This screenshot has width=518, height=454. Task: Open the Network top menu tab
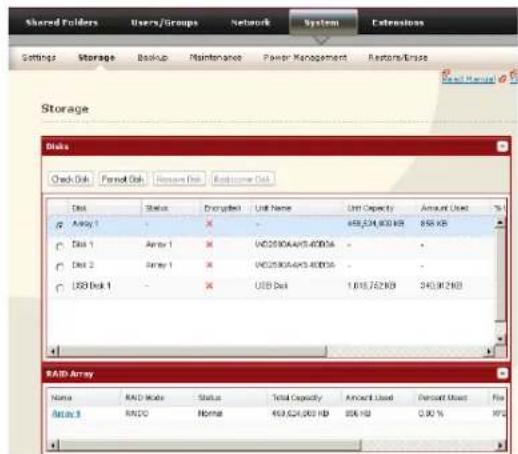point(250,23)
